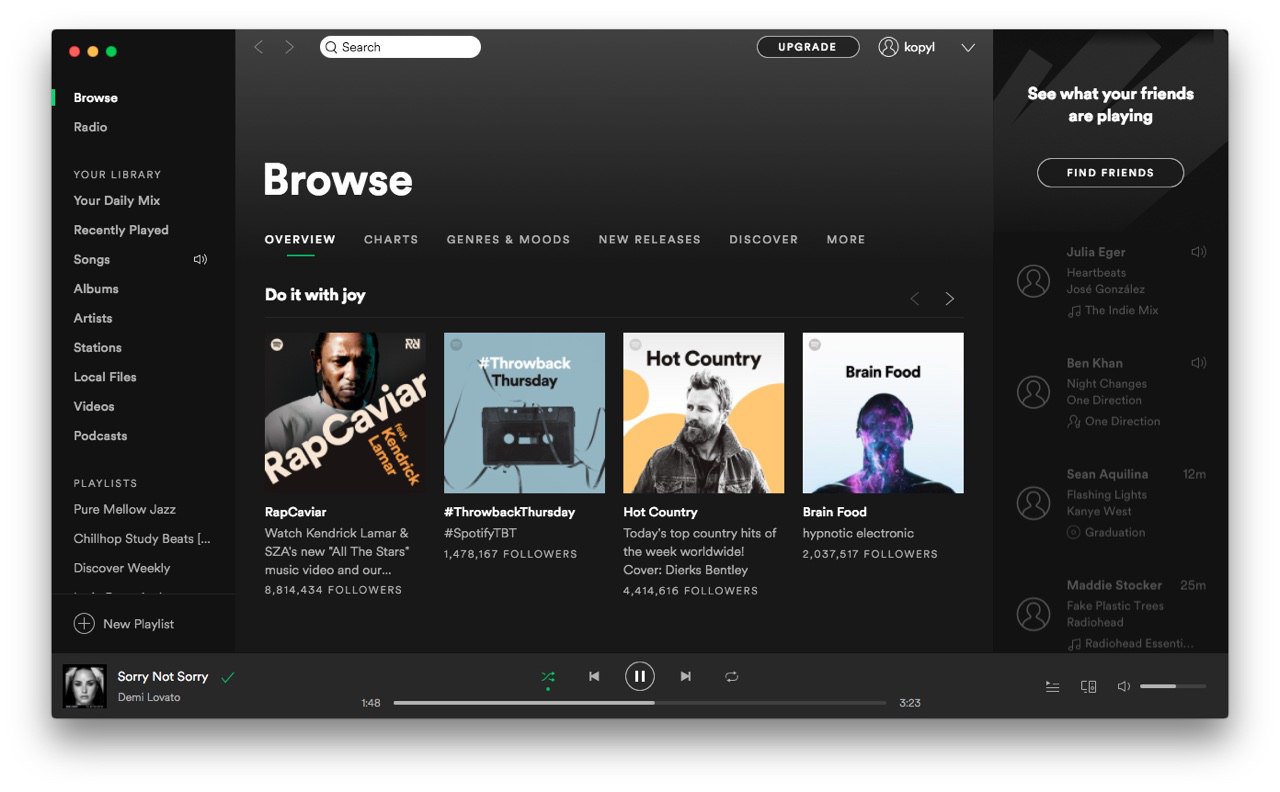Click the UPGRADE button
Screen dimensions: 1280x792
[808, 47]
